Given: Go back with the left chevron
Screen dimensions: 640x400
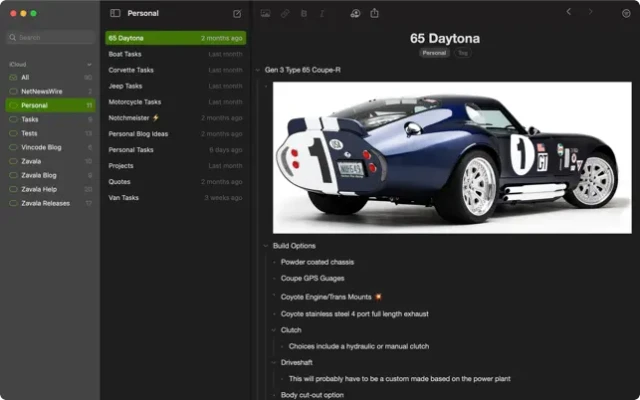Looking at the screenshot, I should click(569, 13).
